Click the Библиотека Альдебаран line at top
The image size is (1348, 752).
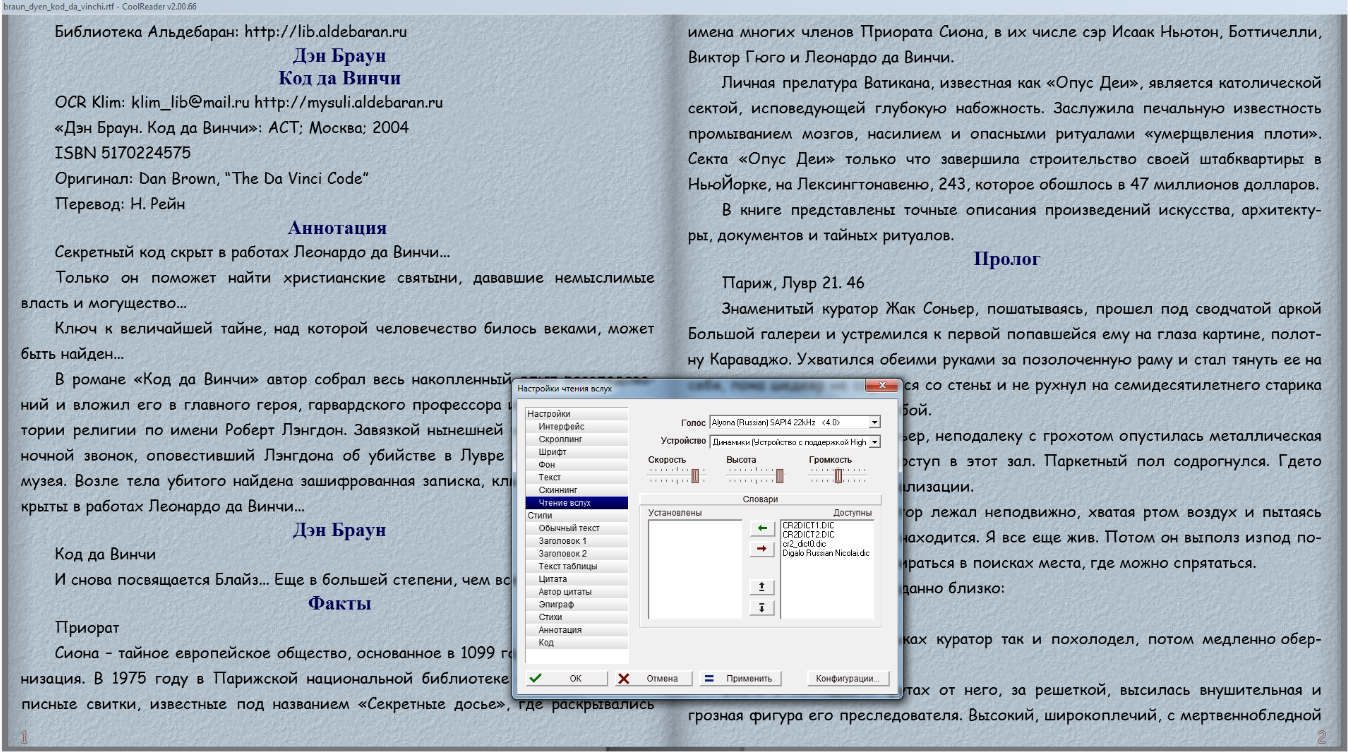pos(231,31)
